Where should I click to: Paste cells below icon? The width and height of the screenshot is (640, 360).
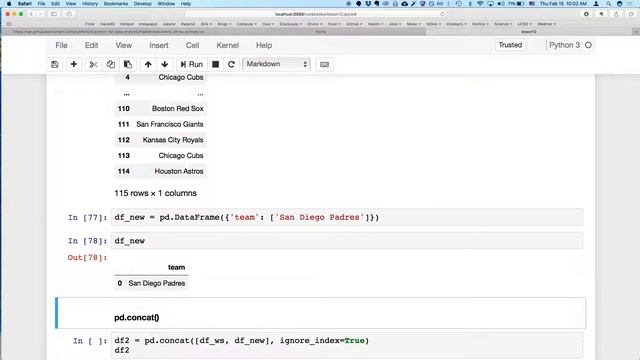click(128, 64)
